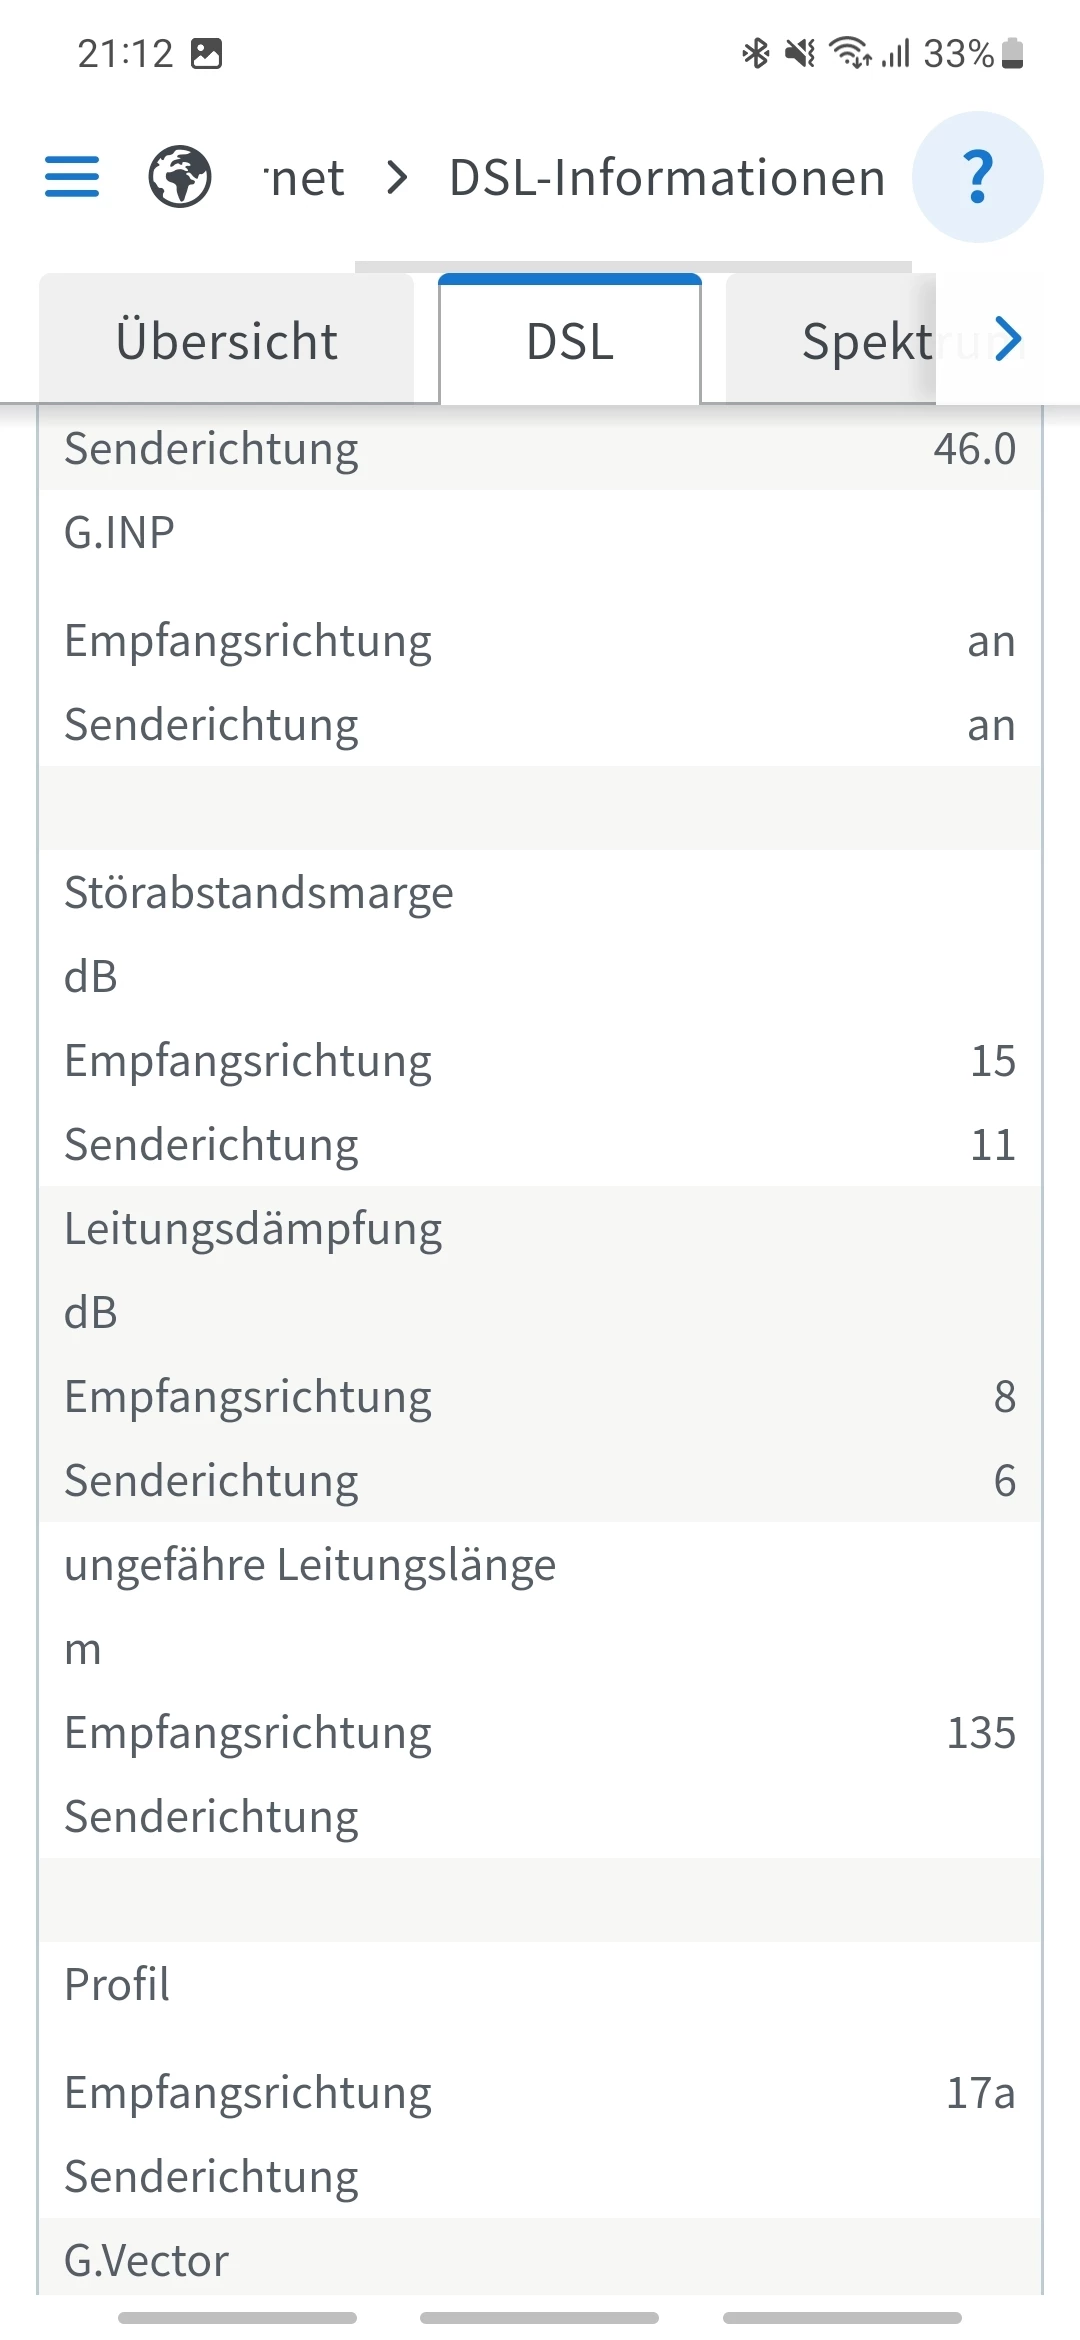Tap the picture notification icon
This screenshot has width=1080, height=2340.
[x=206, y=53]
